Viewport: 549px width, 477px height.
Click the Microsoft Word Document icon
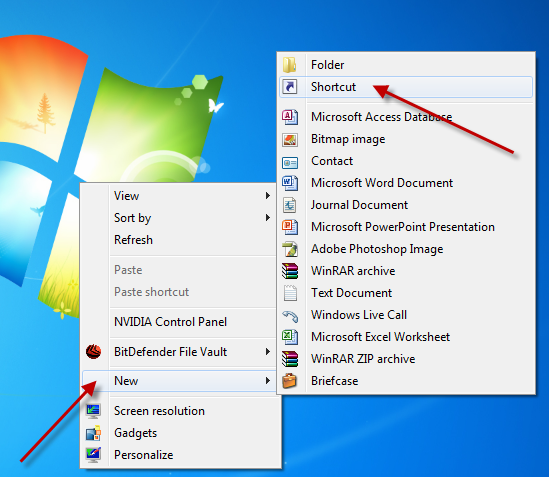pyautogui.click(x=290, y=183)
